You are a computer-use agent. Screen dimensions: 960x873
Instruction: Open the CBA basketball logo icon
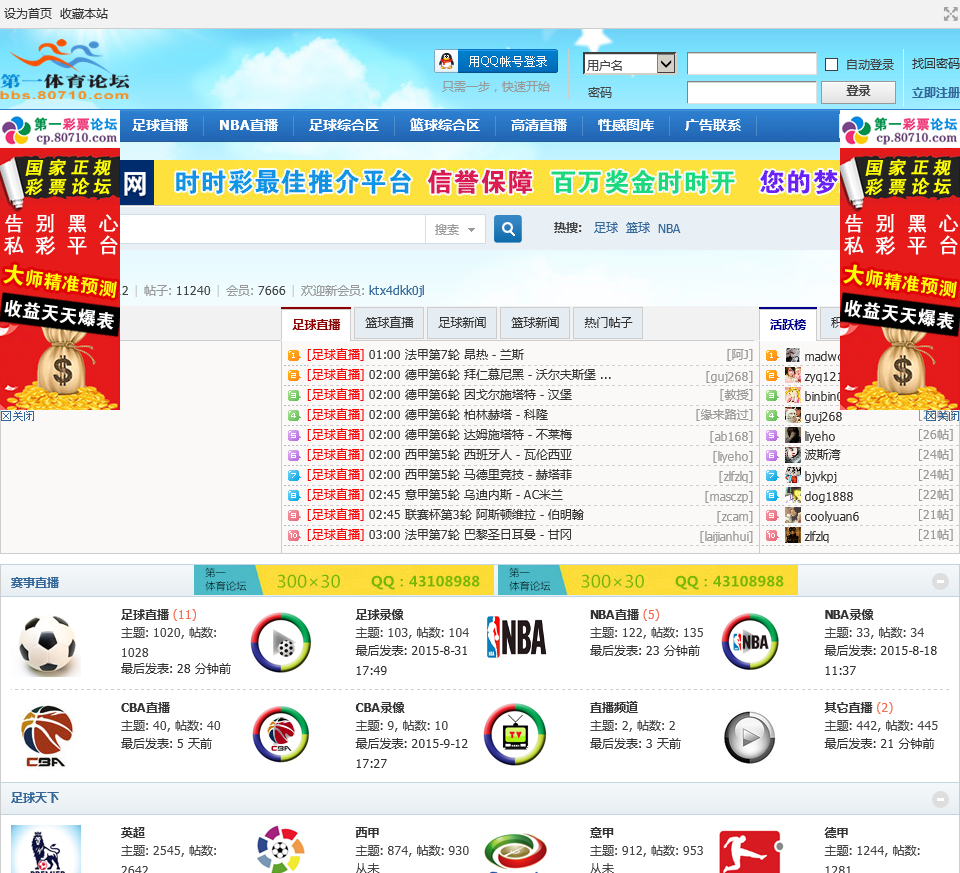coord(47,736)
